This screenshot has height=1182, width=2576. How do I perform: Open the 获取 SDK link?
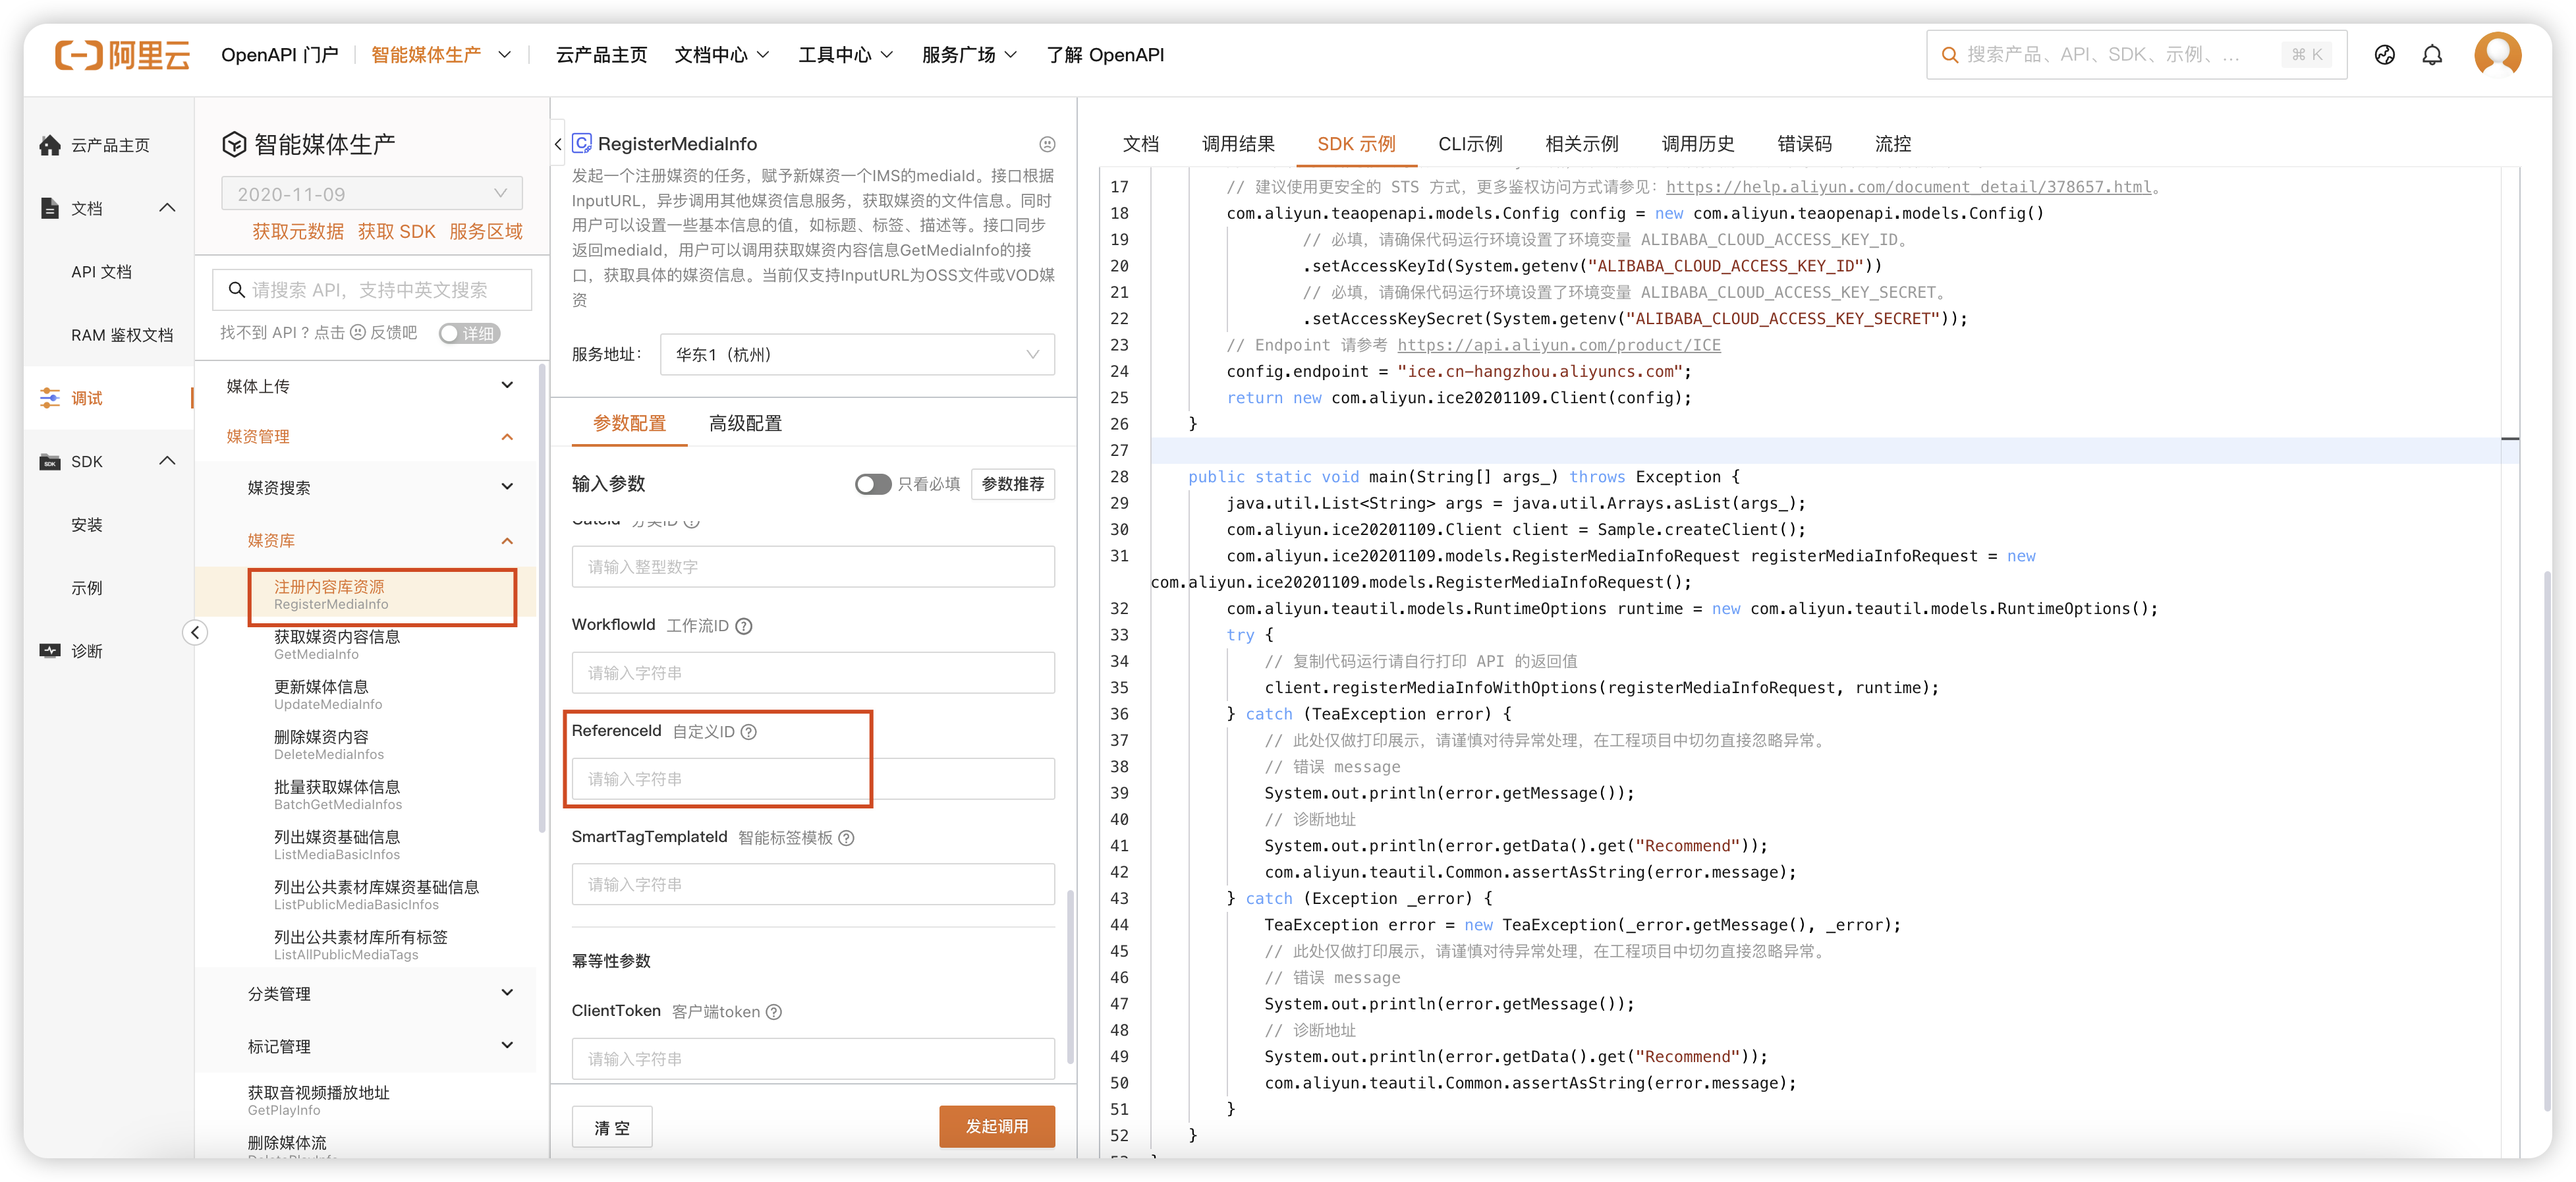click(396, 232)
